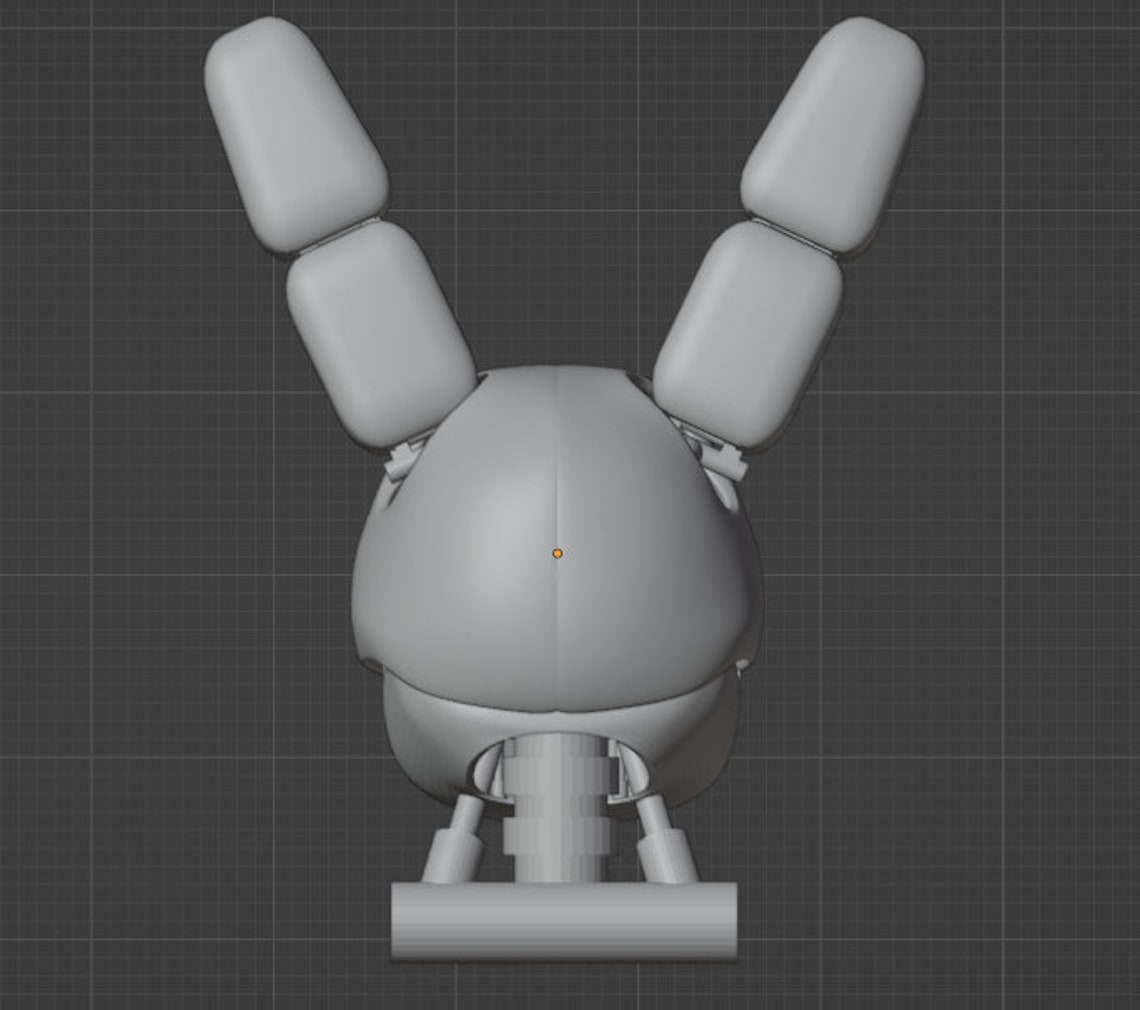Select the horizontal base cylinder at the bottom
Screen dimensions: 1140x1010
pos(564,921)
